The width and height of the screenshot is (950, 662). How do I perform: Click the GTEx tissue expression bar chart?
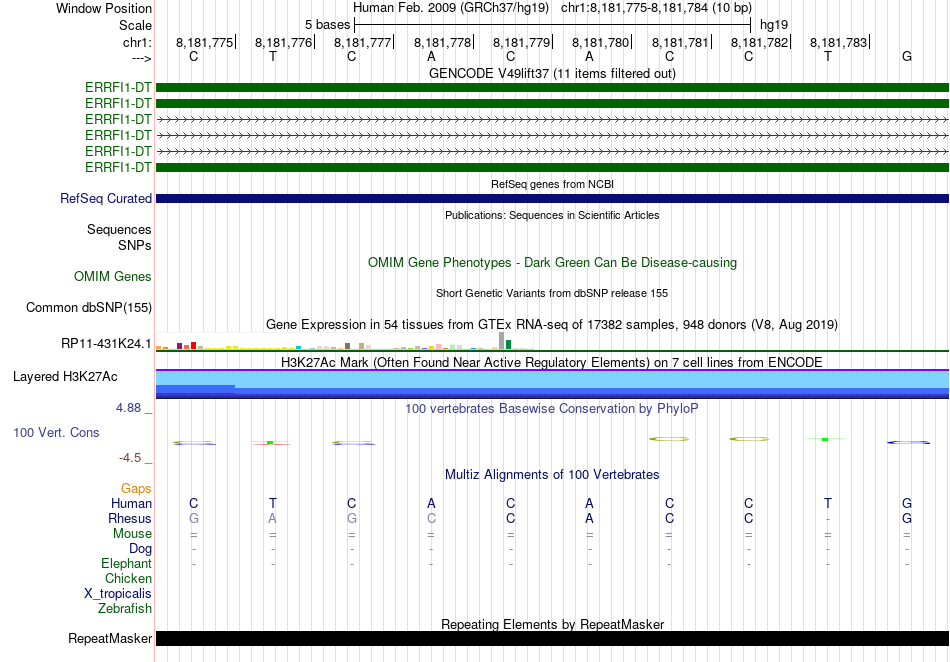pyautogui.click(x=345, y=342)
